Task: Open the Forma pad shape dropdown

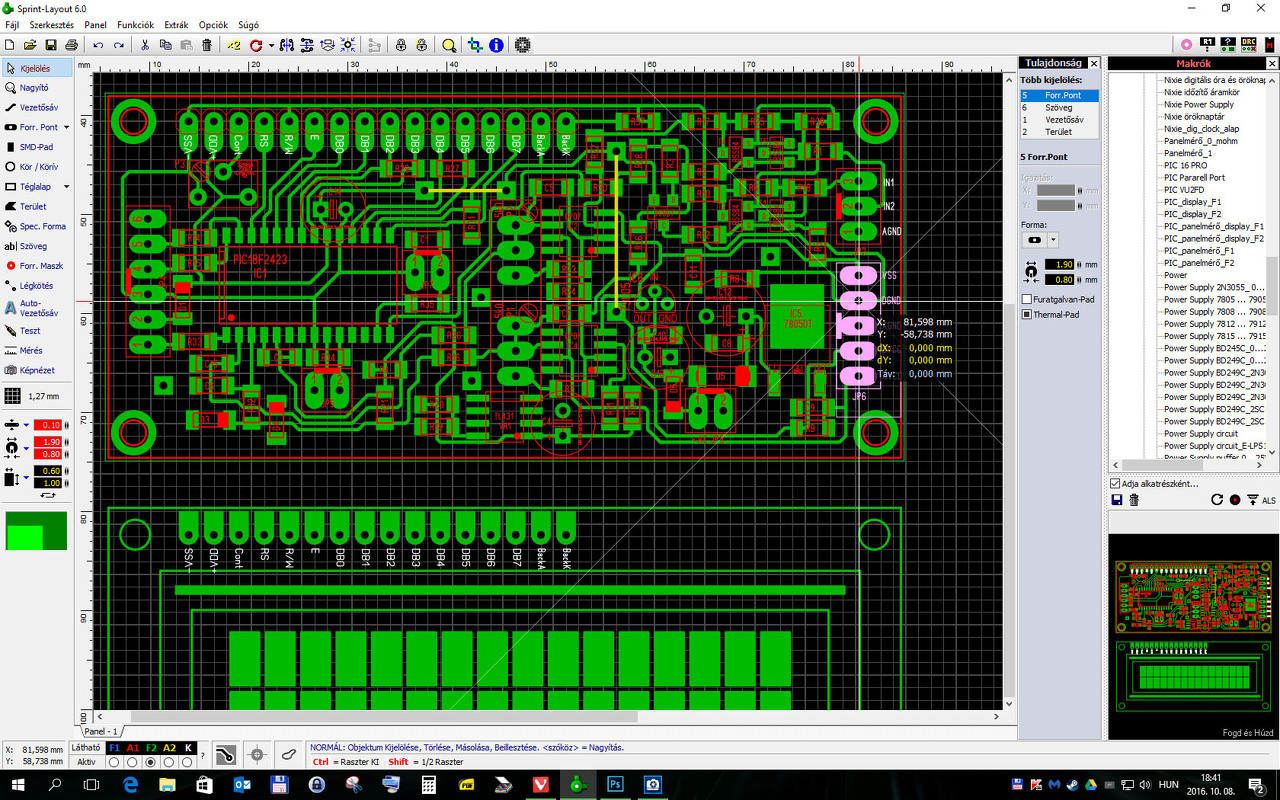Action: click(x=1053, y=240)
